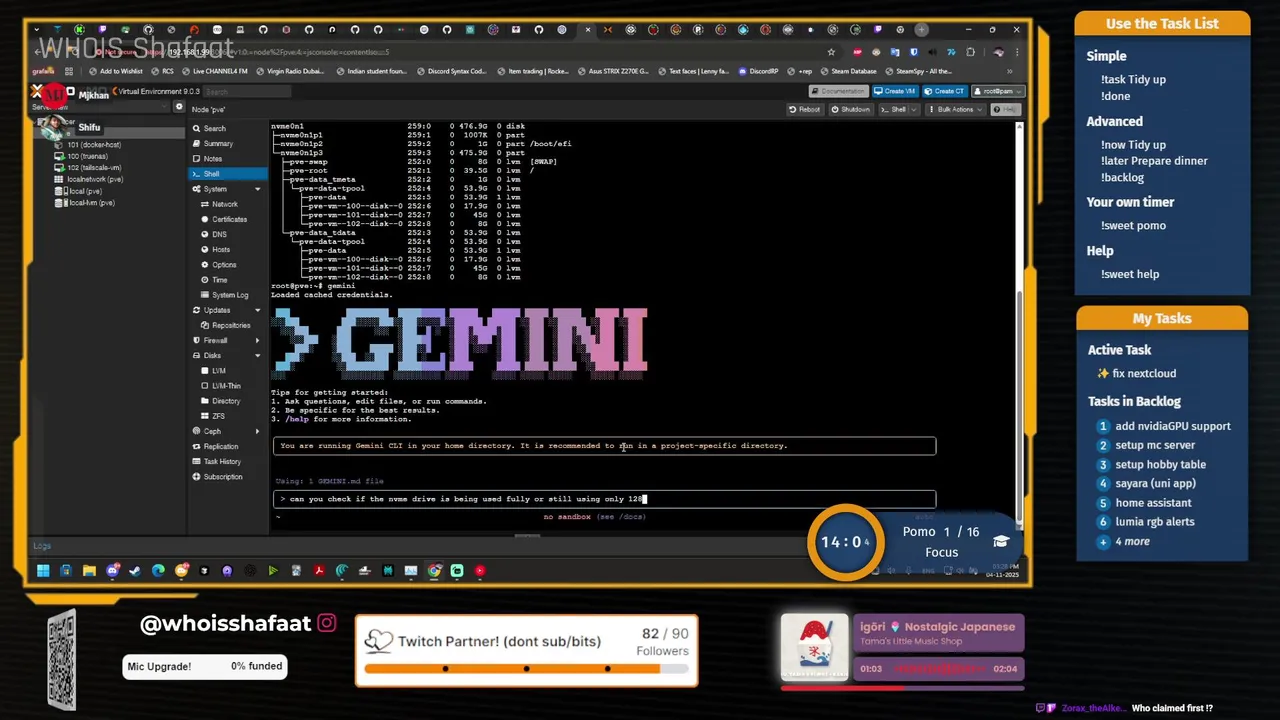Open the Replication page

pyautogui.click(x=221, y=446)
